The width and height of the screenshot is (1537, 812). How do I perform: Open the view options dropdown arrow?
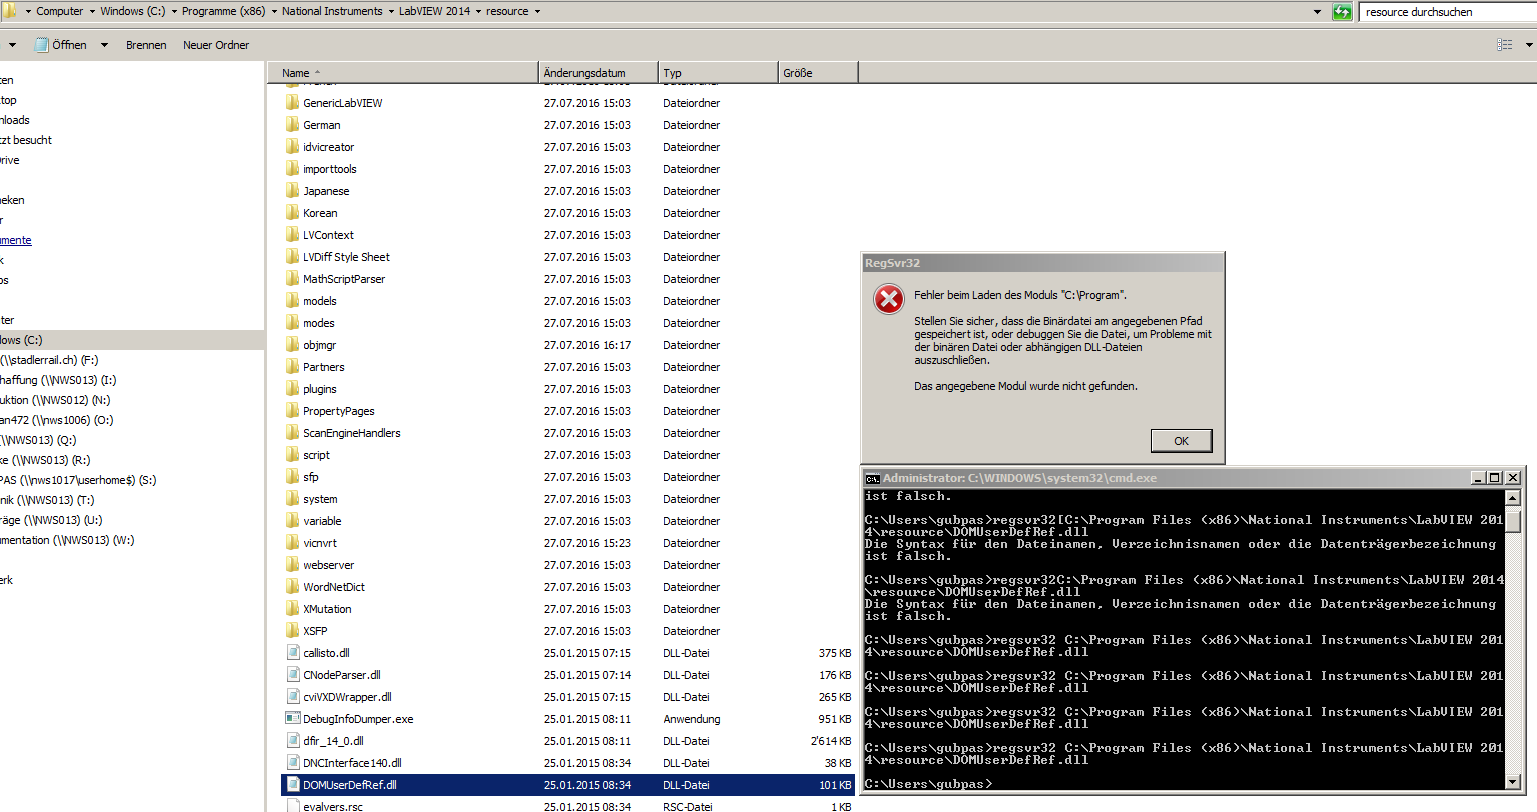[x=1529, y=45]
